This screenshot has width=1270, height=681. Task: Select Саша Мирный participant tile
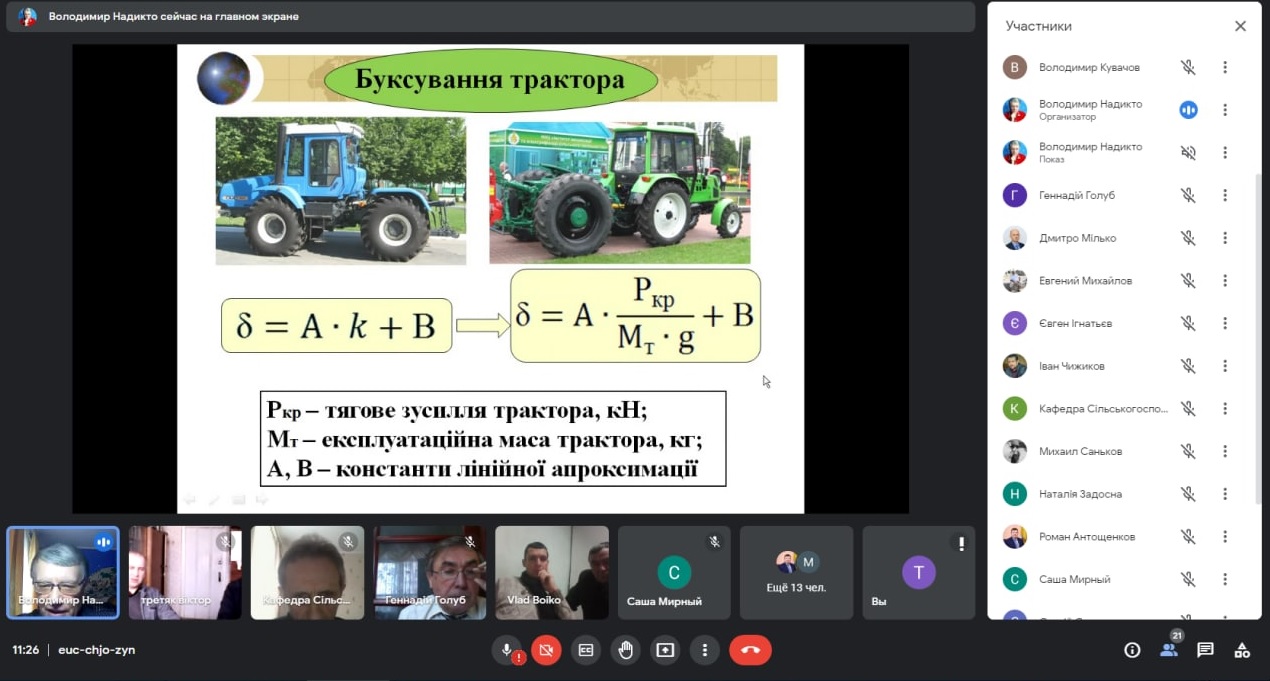[674, 573]
